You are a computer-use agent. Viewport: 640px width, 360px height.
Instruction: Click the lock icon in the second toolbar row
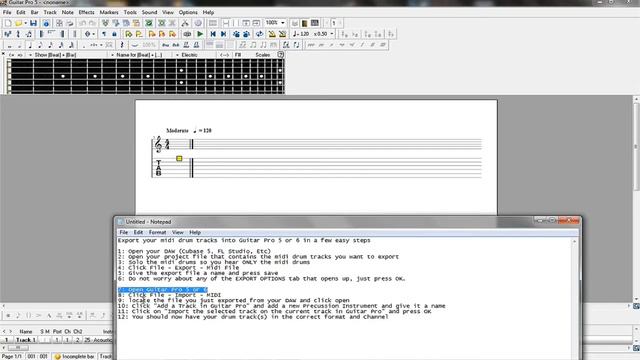114,34
